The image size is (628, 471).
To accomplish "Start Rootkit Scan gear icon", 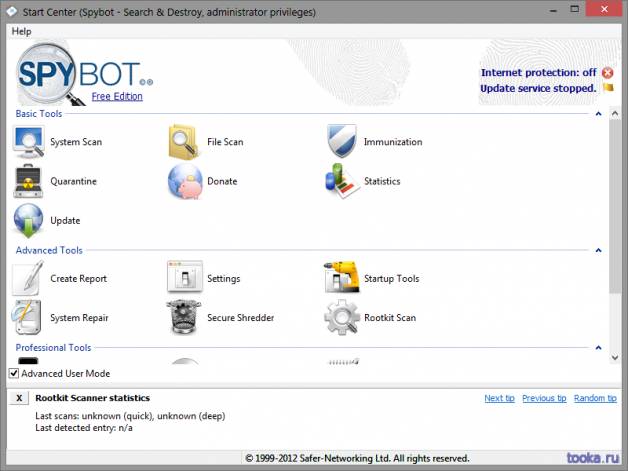I will [342, 317].
